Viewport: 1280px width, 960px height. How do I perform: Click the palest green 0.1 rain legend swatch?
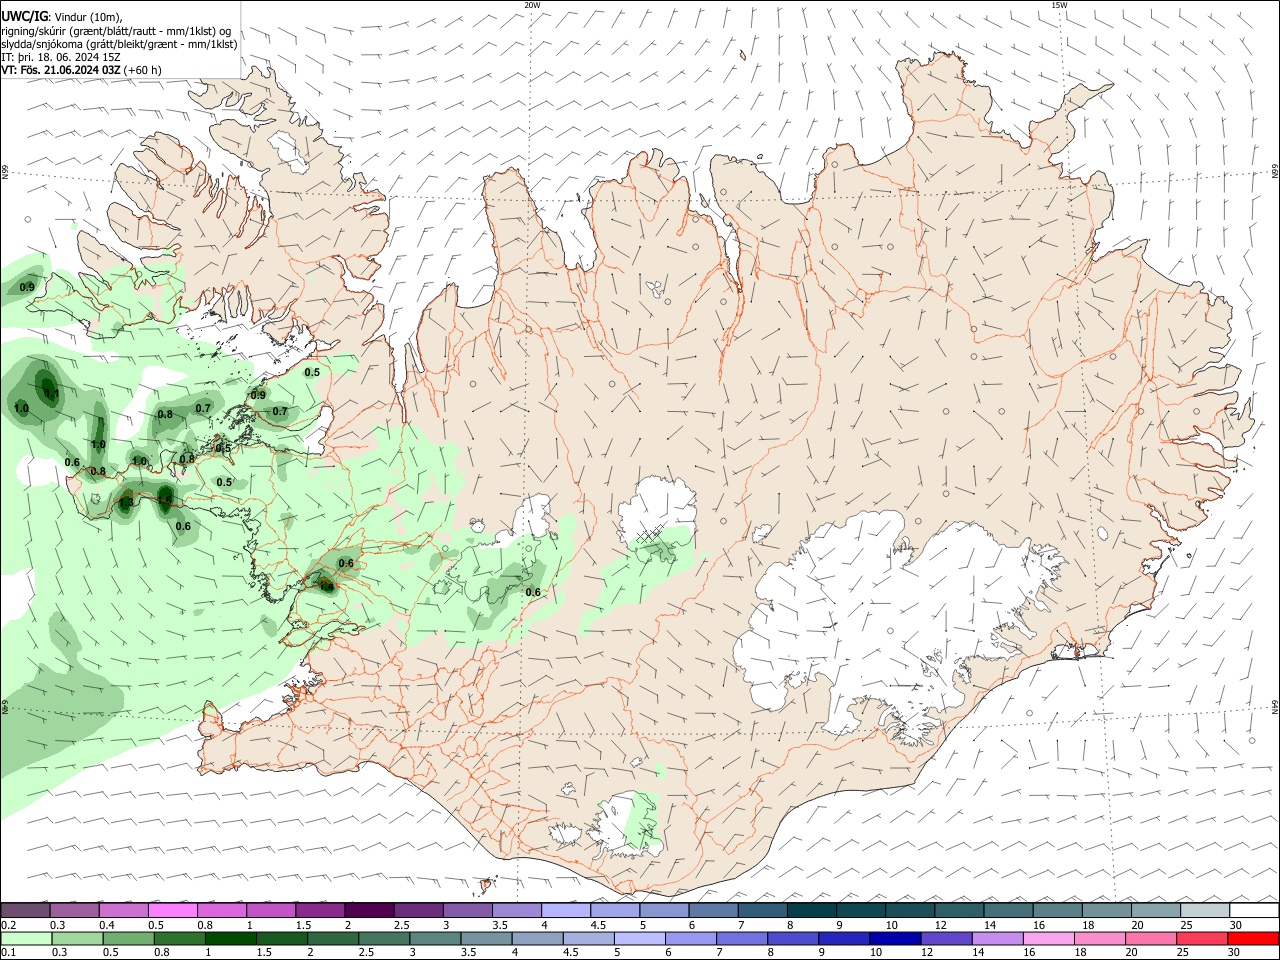pyautogui.click(x=25, y=939)
